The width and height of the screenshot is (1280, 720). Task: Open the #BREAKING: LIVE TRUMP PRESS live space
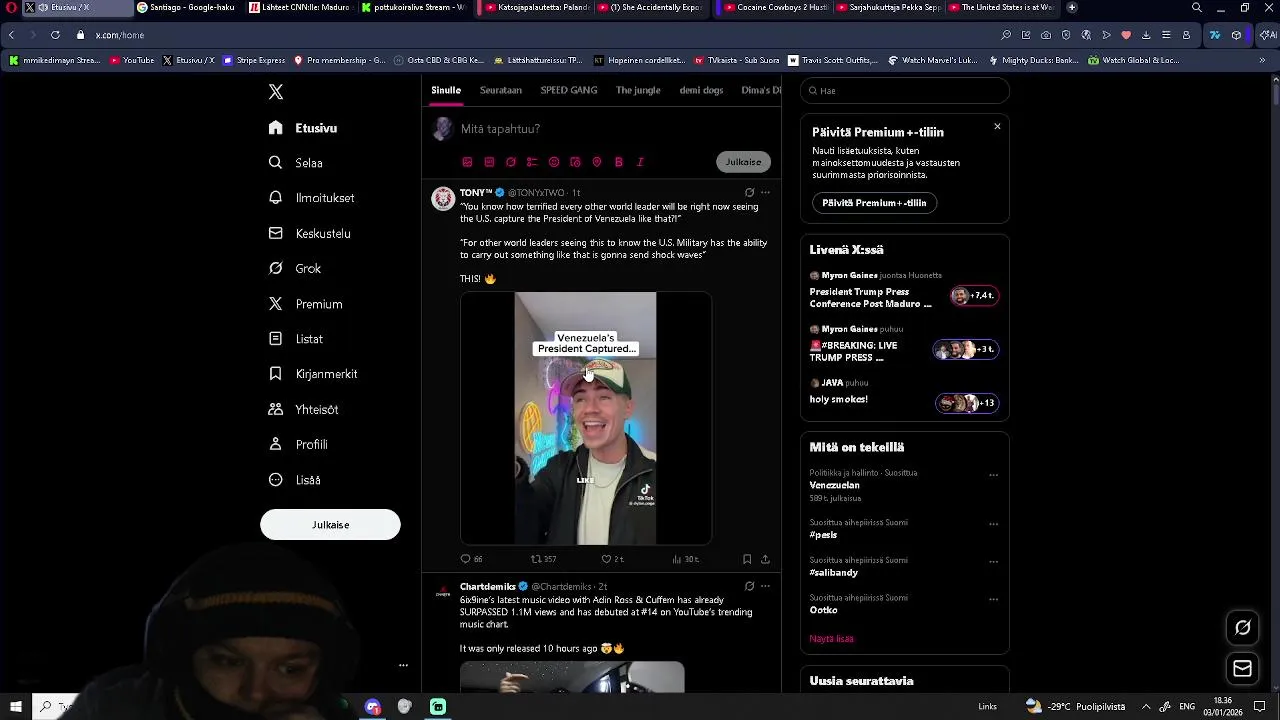coord(904,345)
